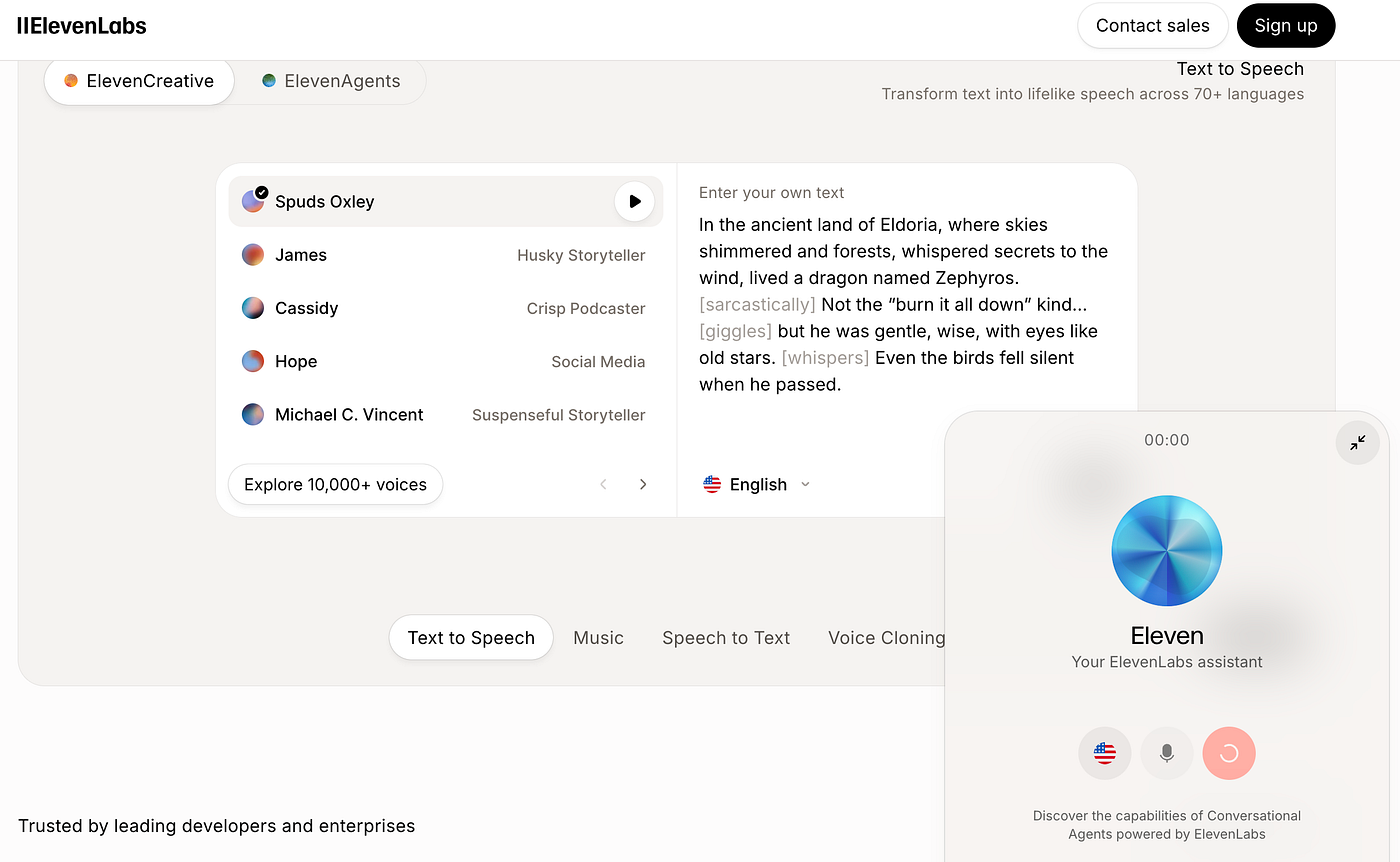Change assistant language via flag button
The image size is (1400, 862).
(1105, 753)
